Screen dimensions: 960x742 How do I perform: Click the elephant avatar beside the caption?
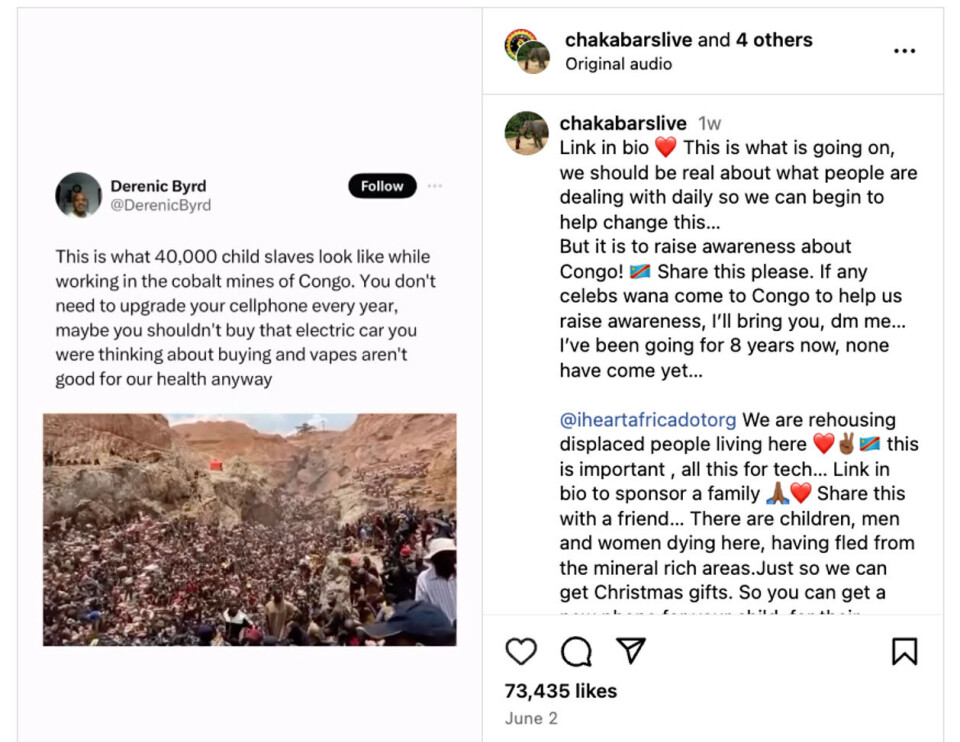[x=527, y=133]
